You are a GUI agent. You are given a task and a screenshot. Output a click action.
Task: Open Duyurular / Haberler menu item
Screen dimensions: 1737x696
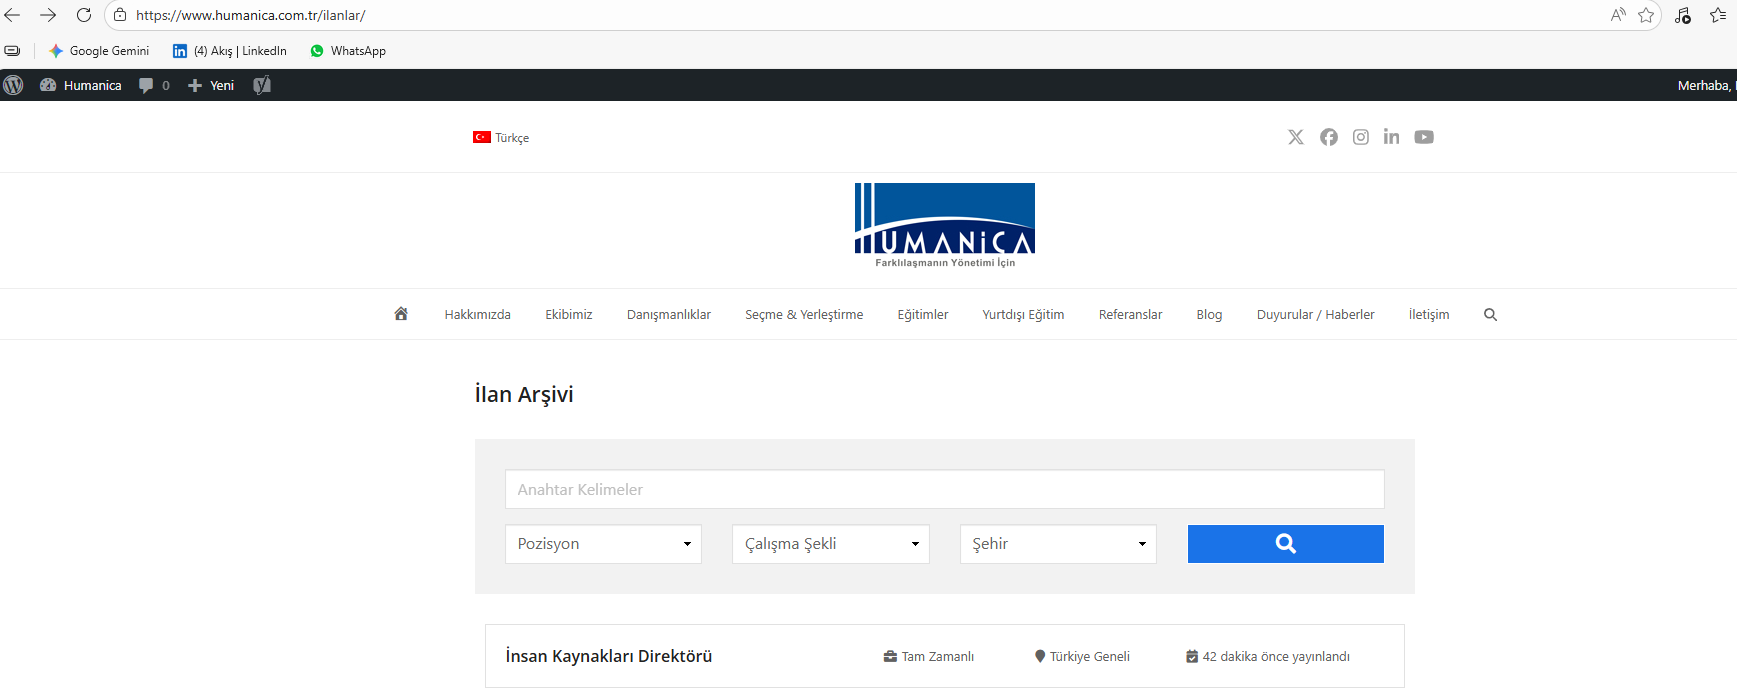point(1316,315)
